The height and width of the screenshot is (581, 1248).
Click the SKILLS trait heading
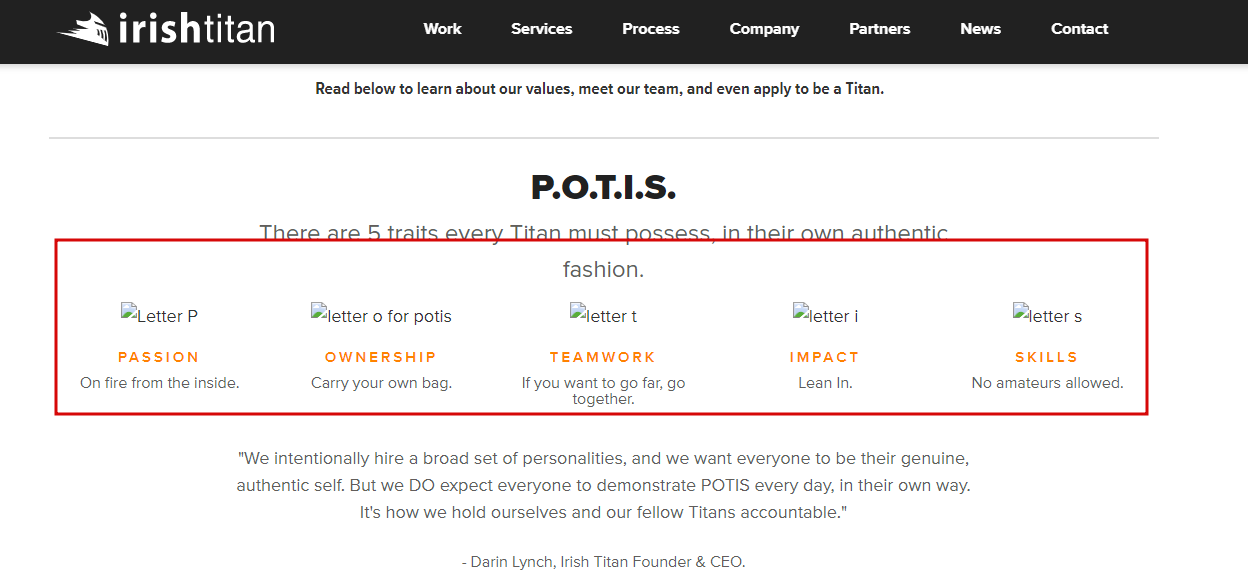click(x=1047, y=357)
